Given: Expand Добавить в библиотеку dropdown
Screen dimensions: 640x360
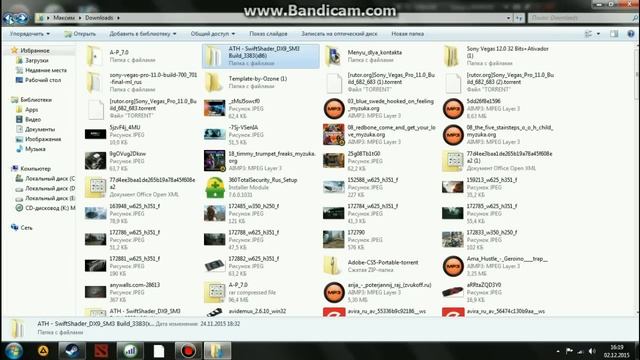Looking at the screenshot, I should (x=143, y=34).
